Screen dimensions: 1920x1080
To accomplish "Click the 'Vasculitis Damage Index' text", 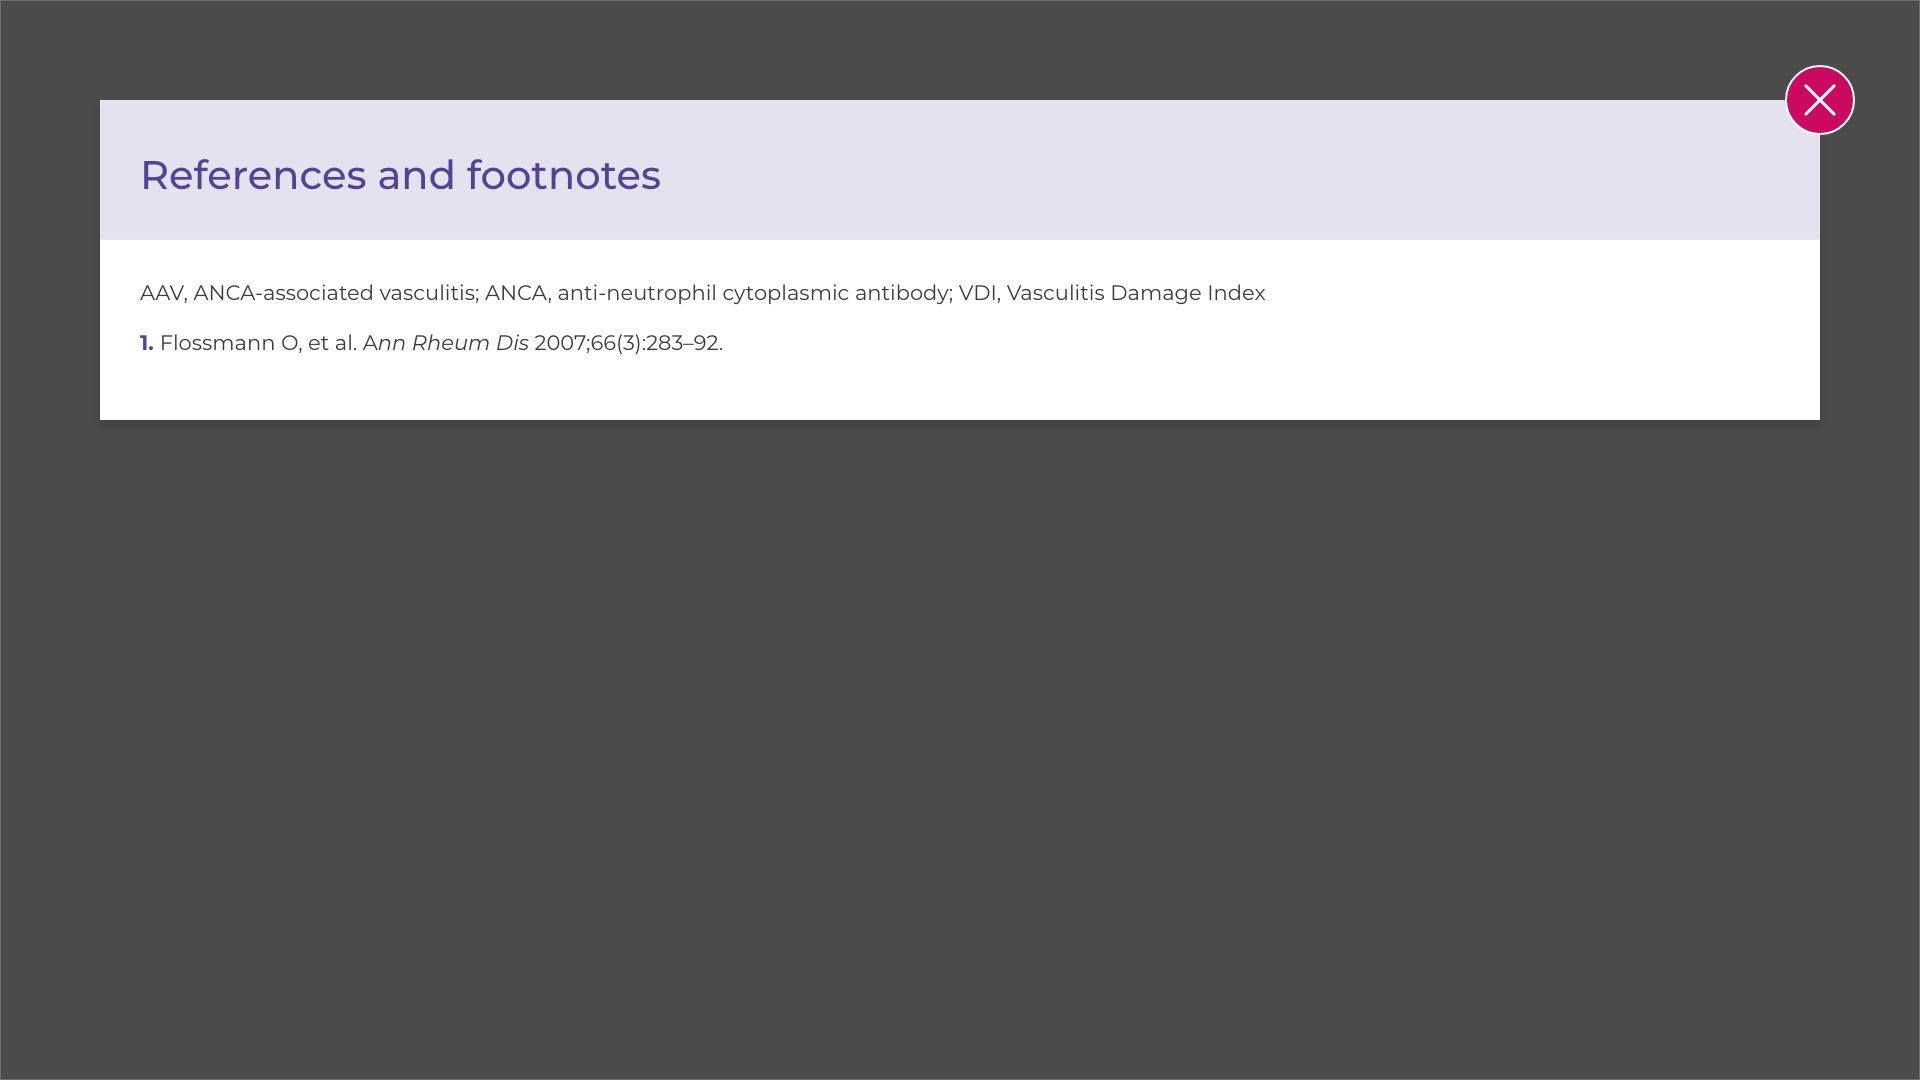I will coord(1135,293).
